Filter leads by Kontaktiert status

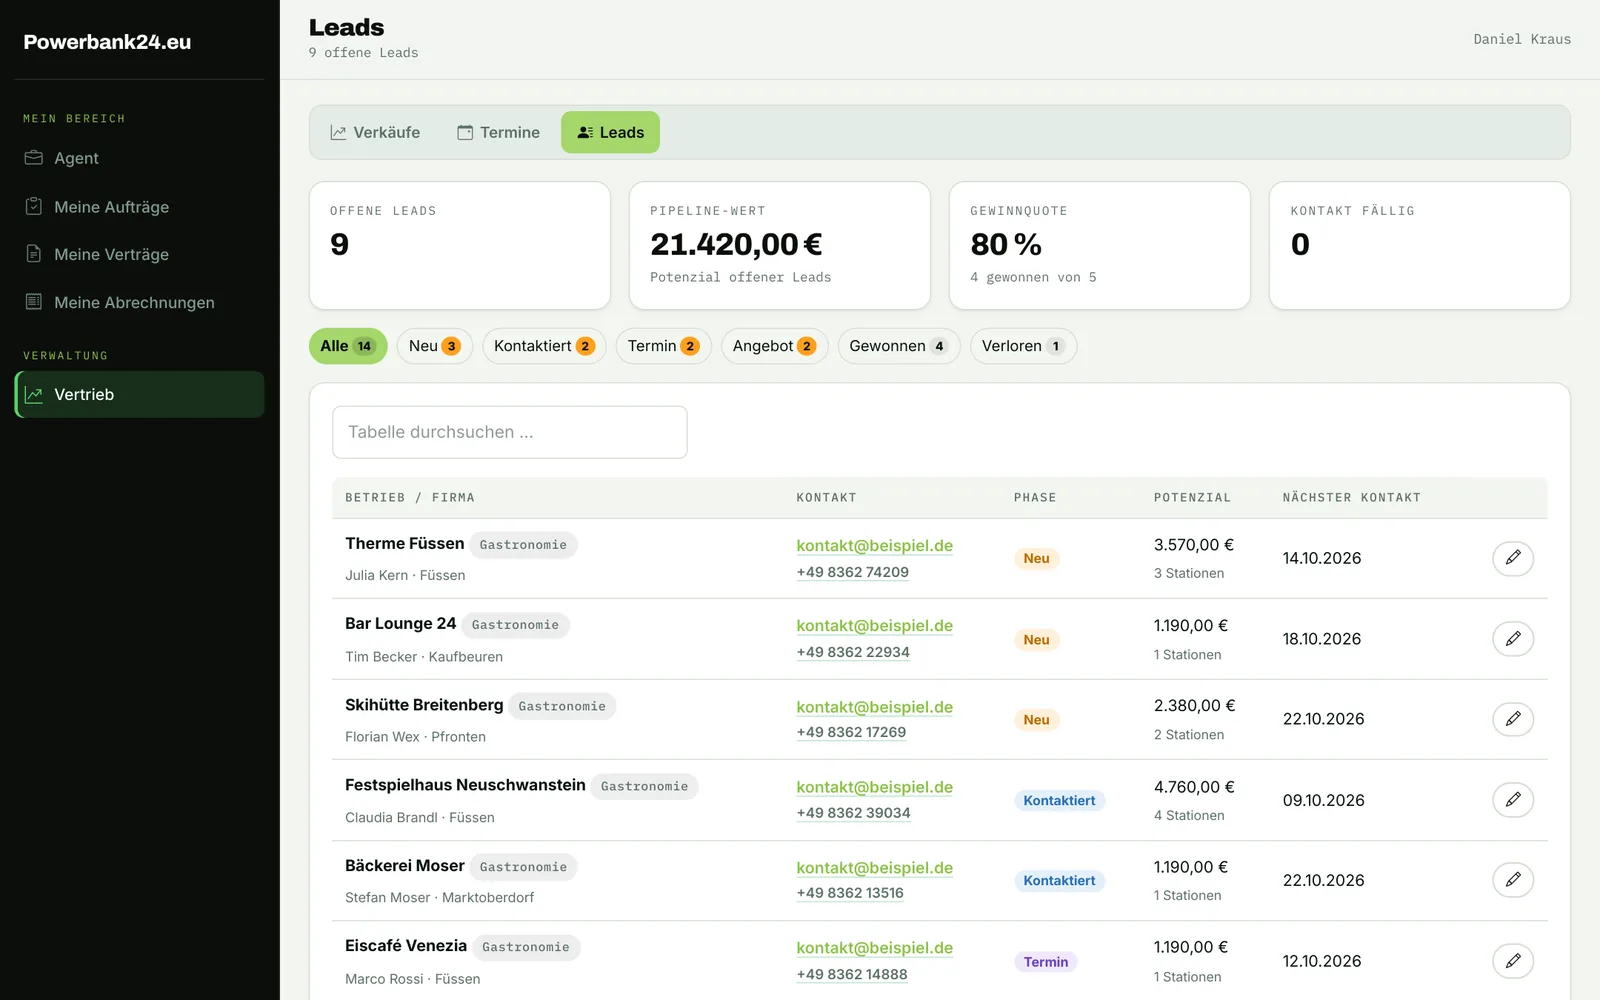[x=544, y=346]
